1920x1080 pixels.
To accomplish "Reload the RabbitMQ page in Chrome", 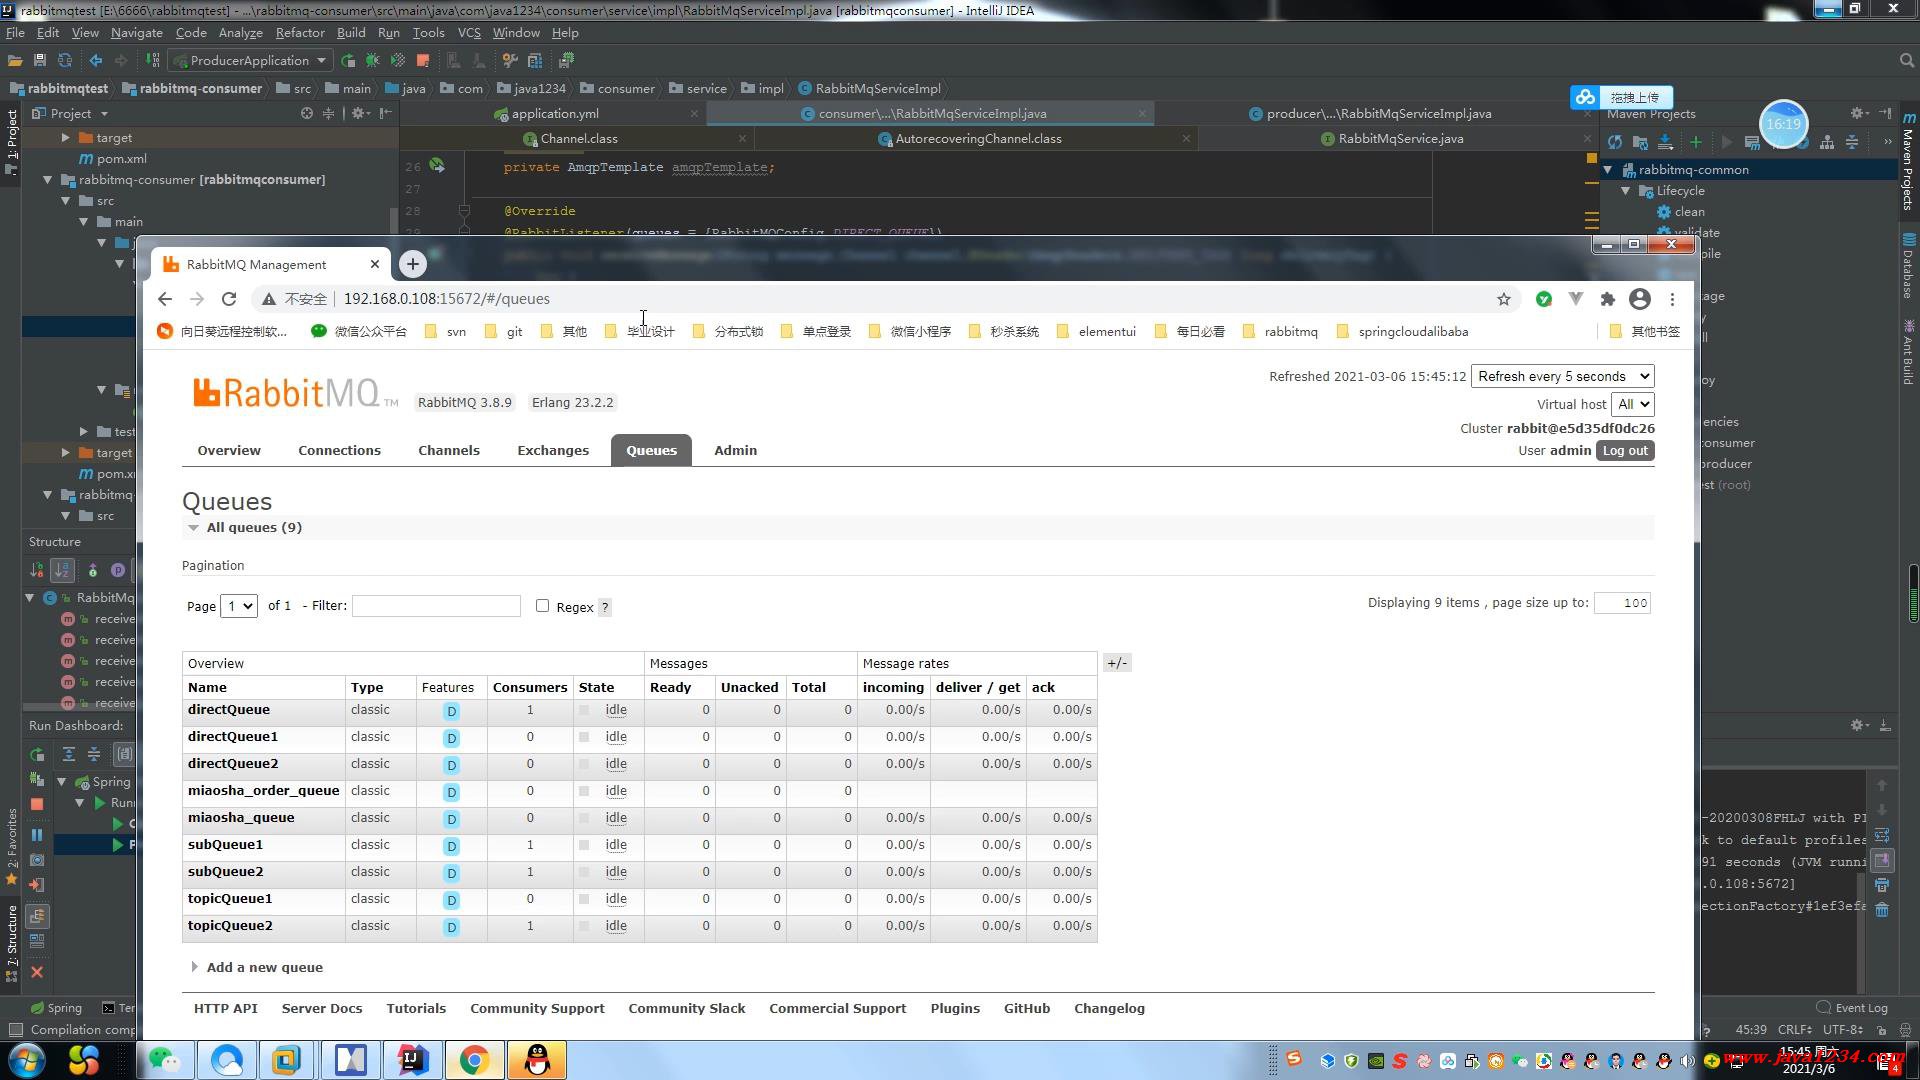I will pyautogui.click(x=229, y=298).
